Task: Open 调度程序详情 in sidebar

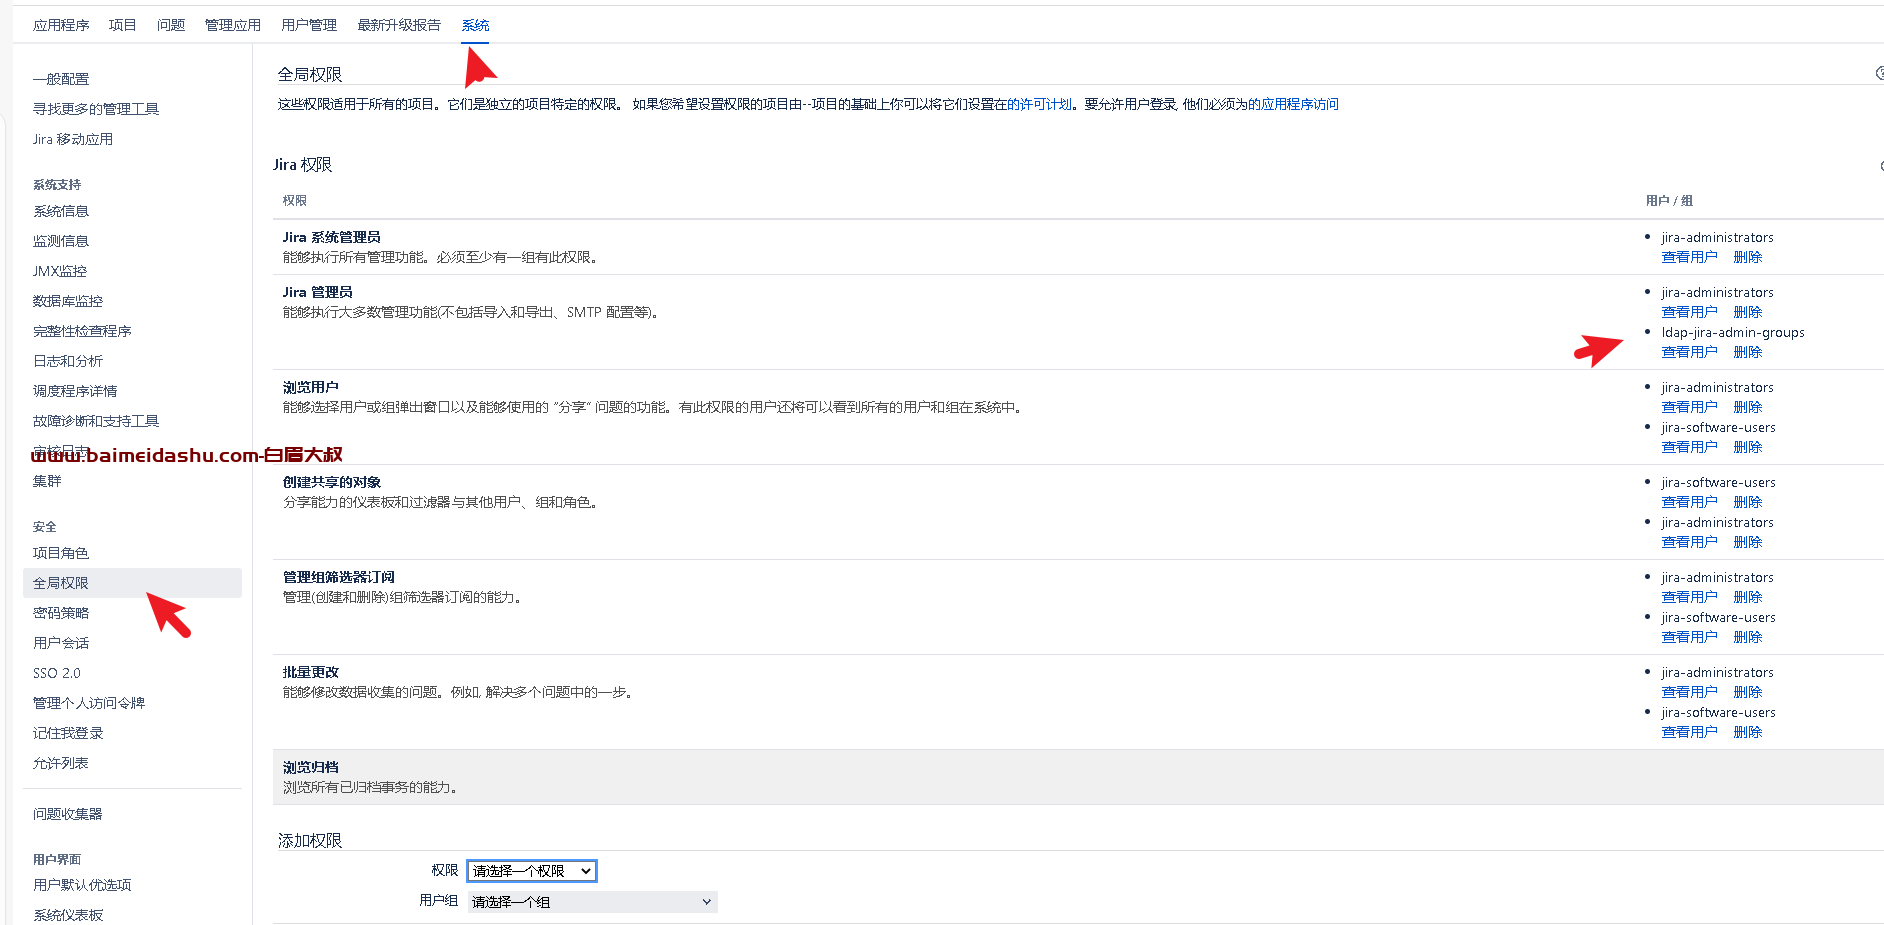Action: click(x=75, y=391)
